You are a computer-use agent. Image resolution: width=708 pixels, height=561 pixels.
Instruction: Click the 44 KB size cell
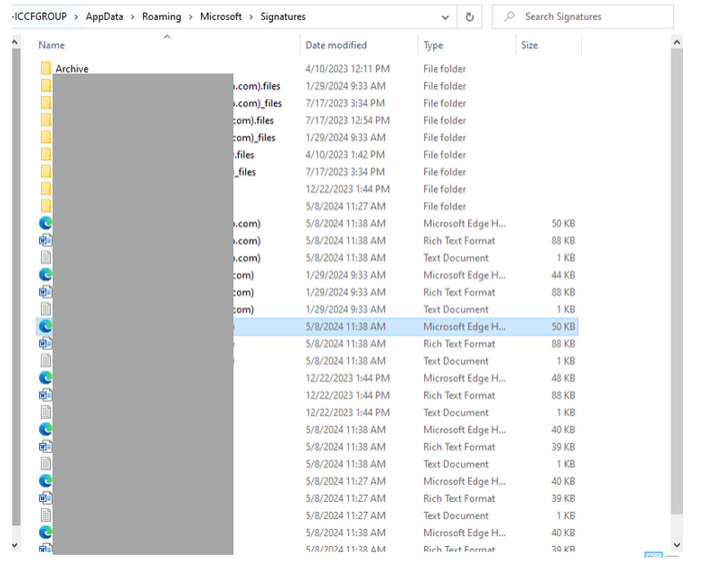click(563, 275)
